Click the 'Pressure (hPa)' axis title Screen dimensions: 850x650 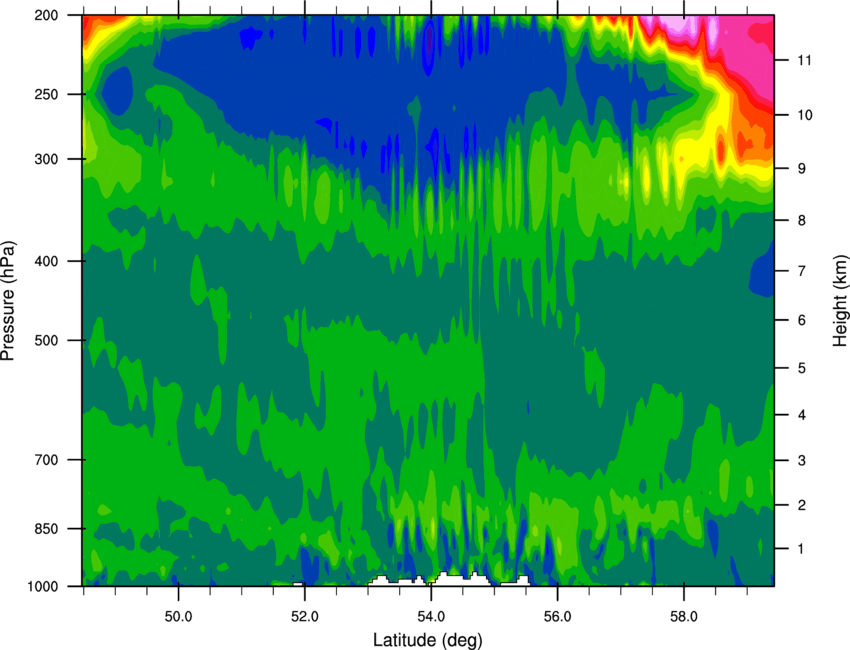tap(8, 300)
